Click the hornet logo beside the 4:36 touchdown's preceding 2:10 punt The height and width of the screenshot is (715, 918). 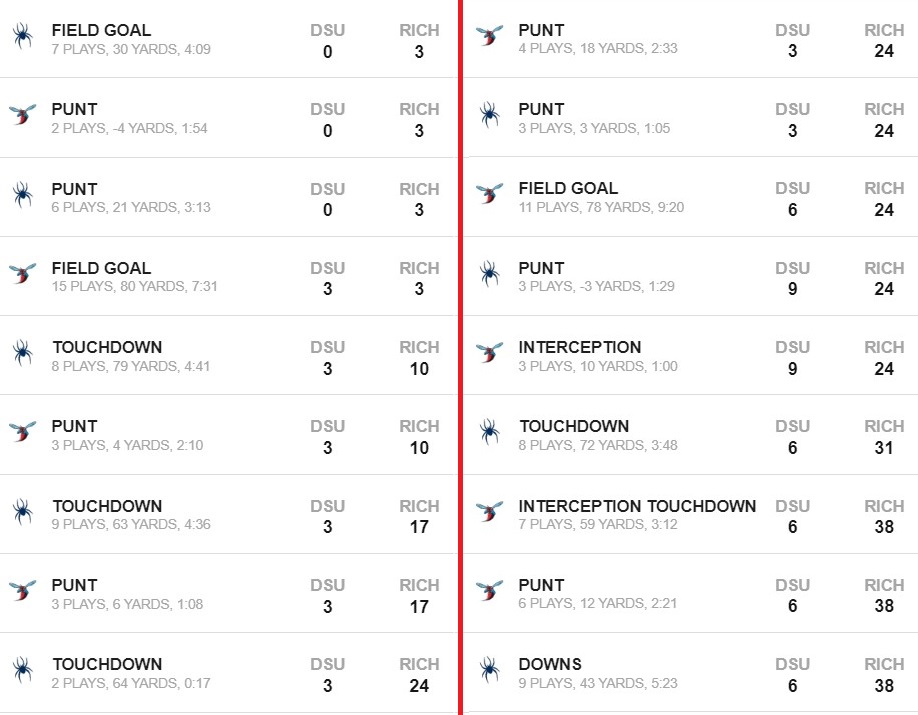22,432
